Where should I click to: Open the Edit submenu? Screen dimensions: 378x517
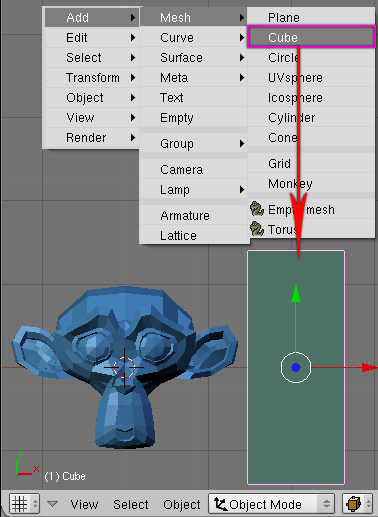[x=92, y=37]
